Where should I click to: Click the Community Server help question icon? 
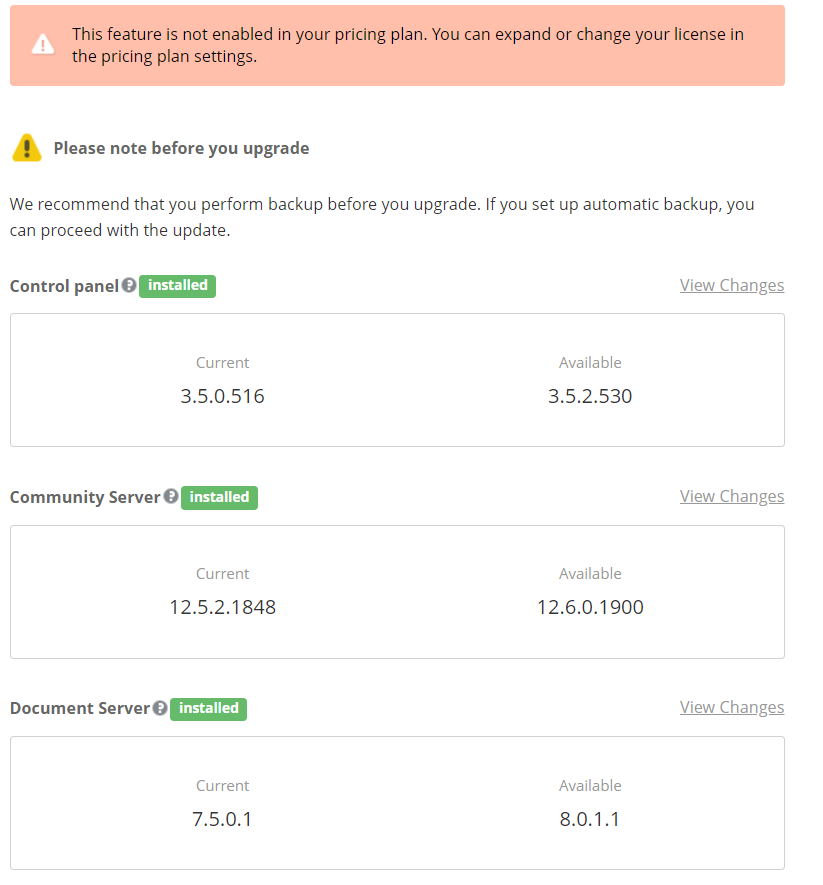coord(171,497)
